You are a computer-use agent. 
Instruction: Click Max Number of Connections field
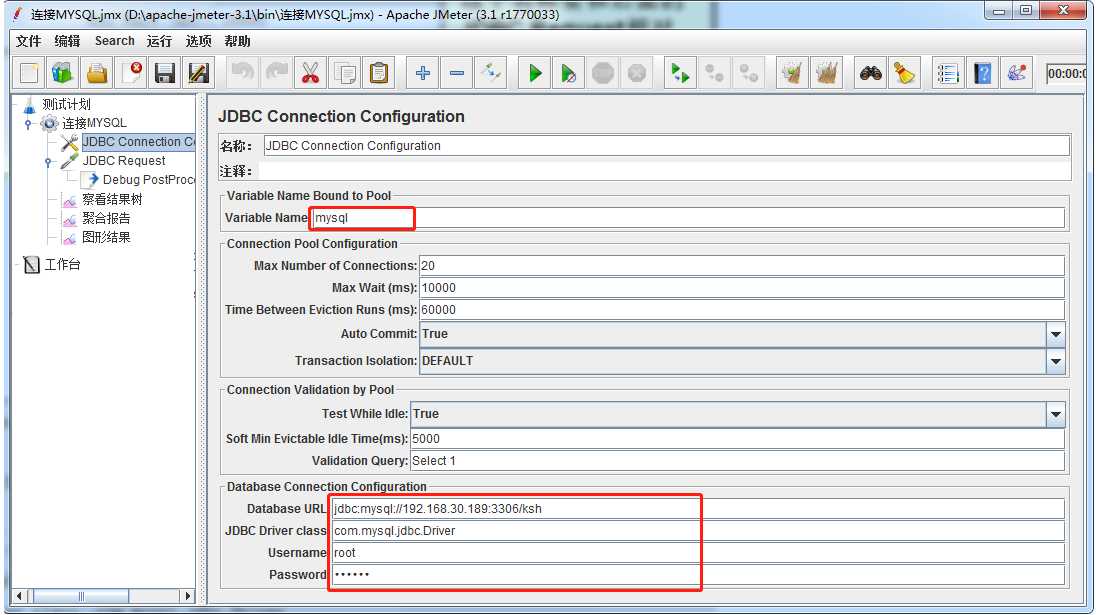coord(742,266)
